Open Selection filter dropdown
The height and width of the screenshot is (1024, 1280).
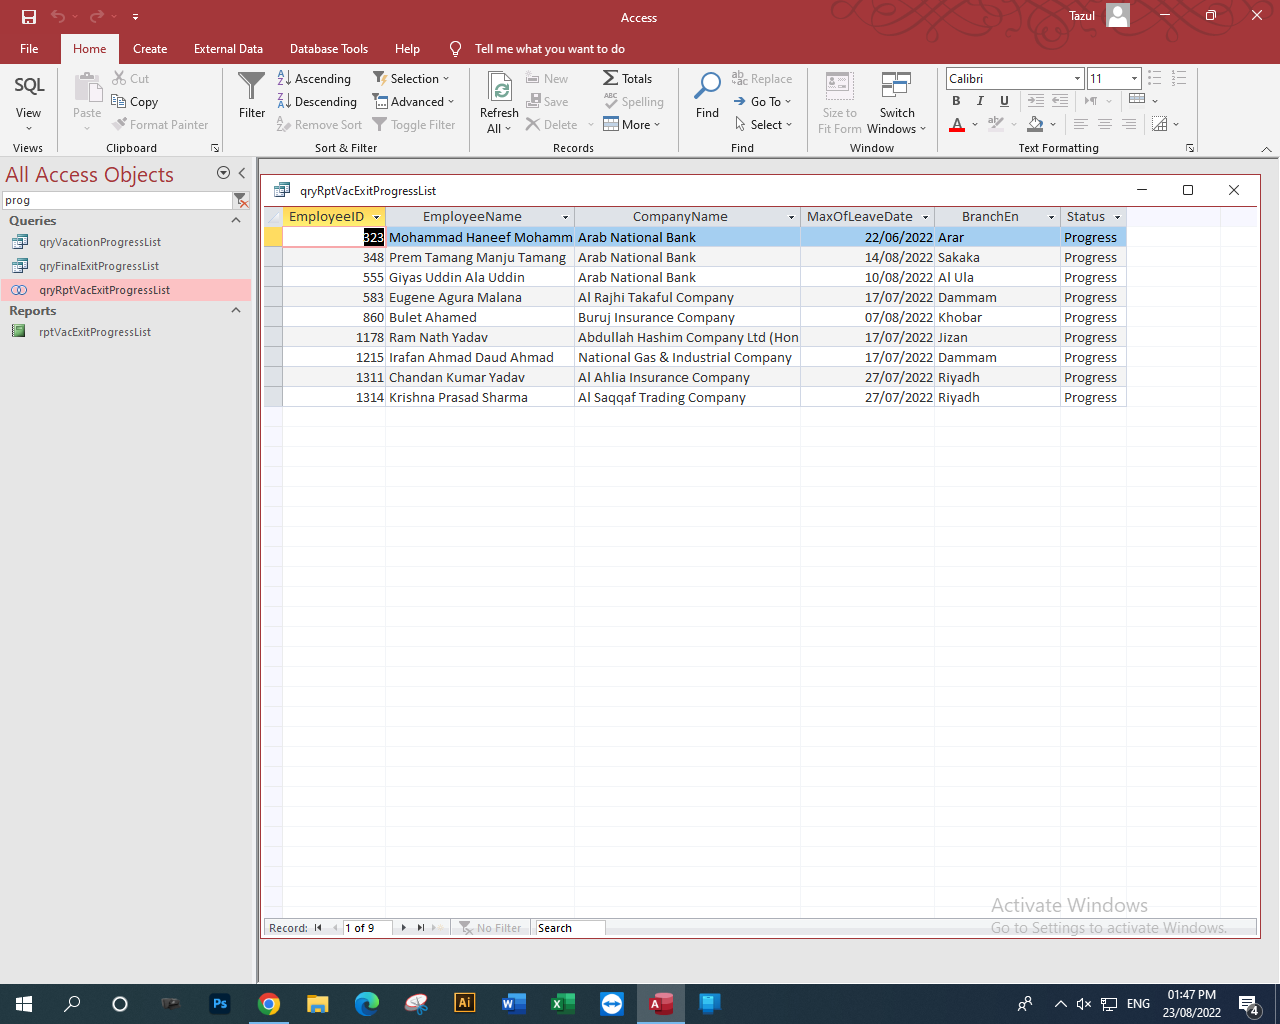pyautogui.click(x=411, y=78)
